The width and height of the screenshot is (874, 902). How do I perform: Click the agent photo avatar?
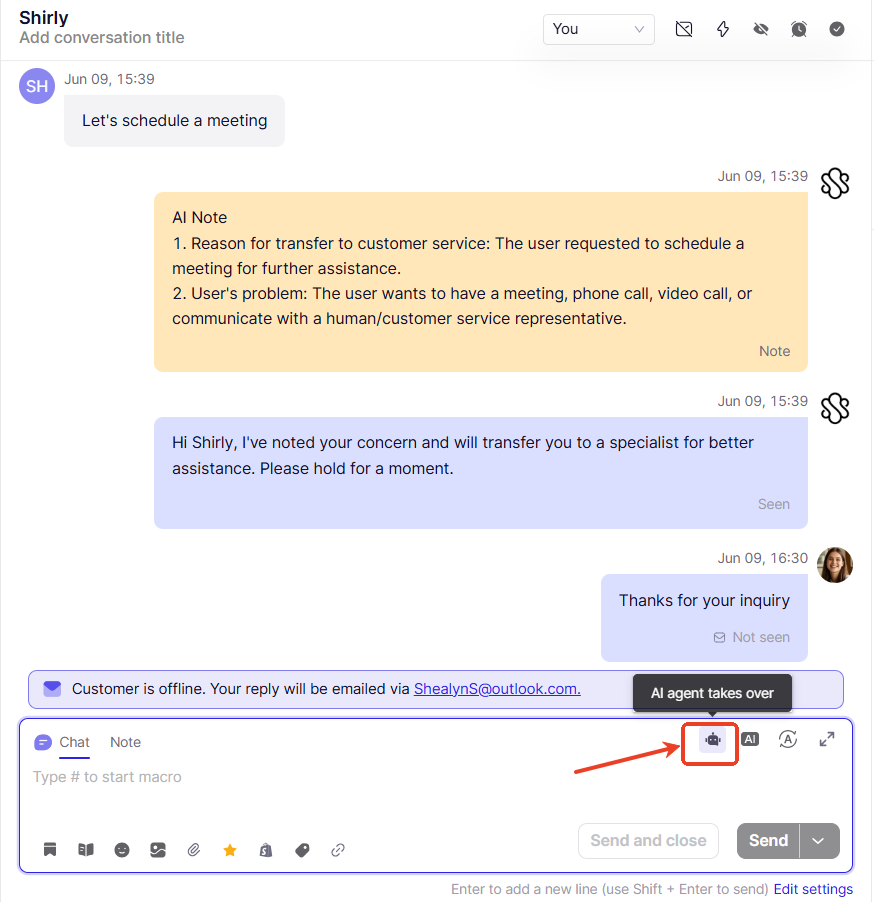pyautogui.click(x=835, y=565)
